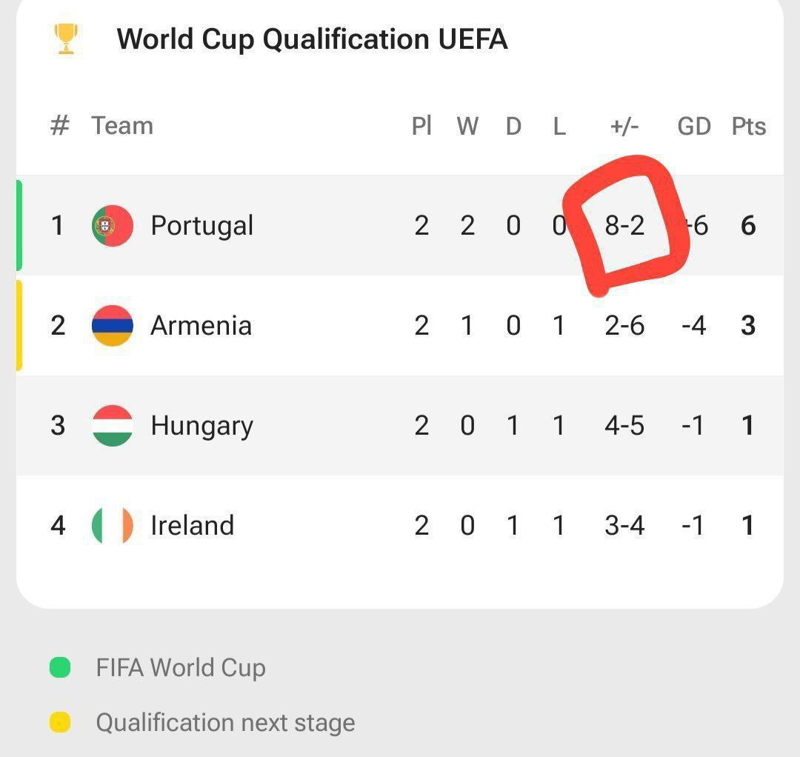Click Armenia's 2-6 goals value
The image size is (800, 757).
(x=625, y=326)
